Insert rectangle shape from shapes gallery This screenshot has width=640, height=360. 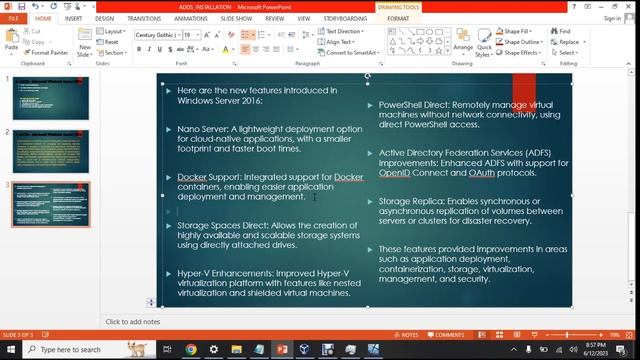click(420, 32)
